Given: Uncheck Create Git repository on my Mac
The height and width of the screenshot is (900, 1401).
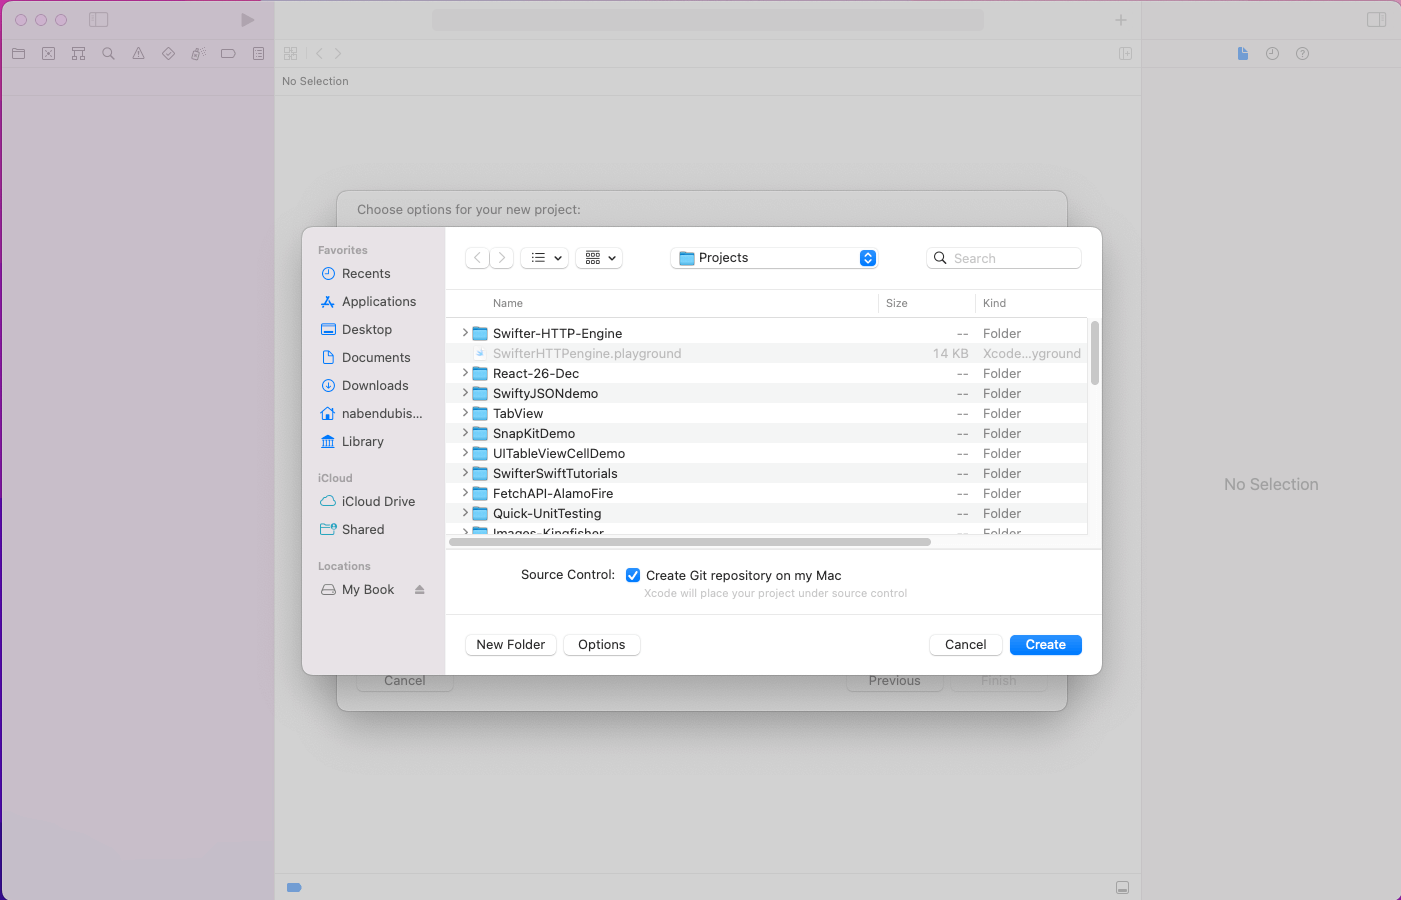Looking at the screenshot, I should (x=633, y=575).
